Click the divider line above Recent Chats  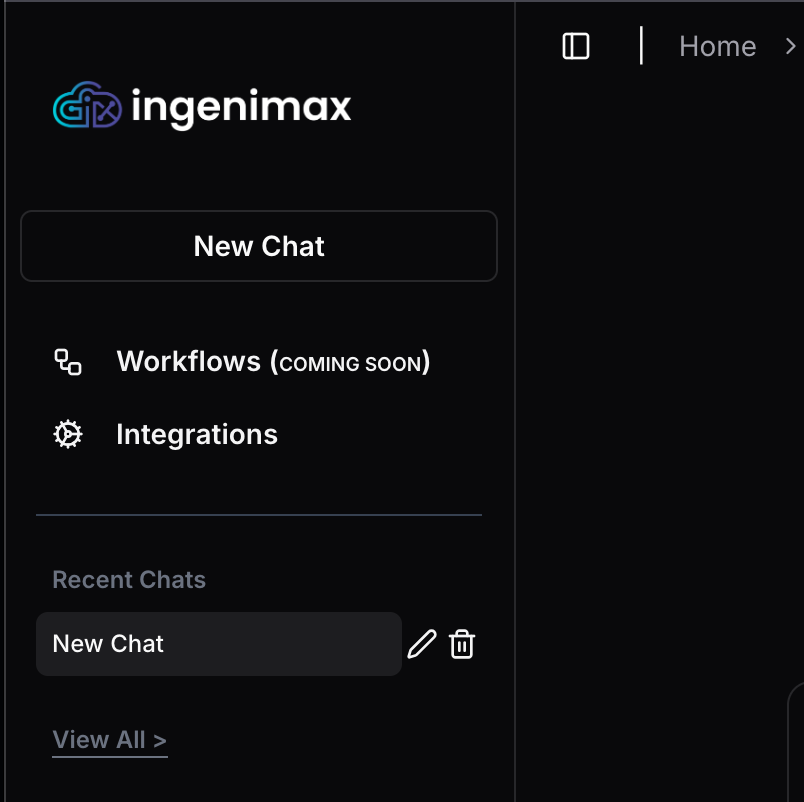259,514
